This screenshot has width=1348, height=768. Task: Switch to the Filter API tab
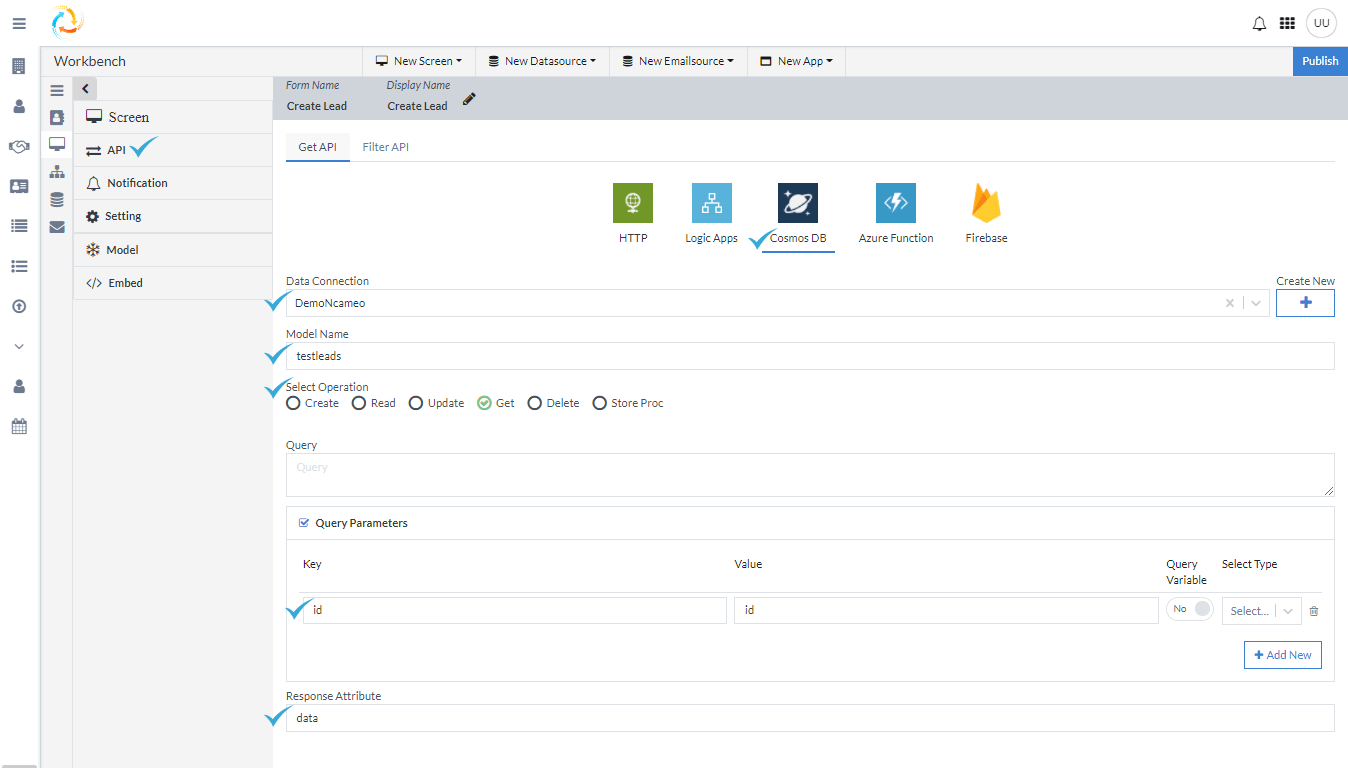click(x=385, y=147)
